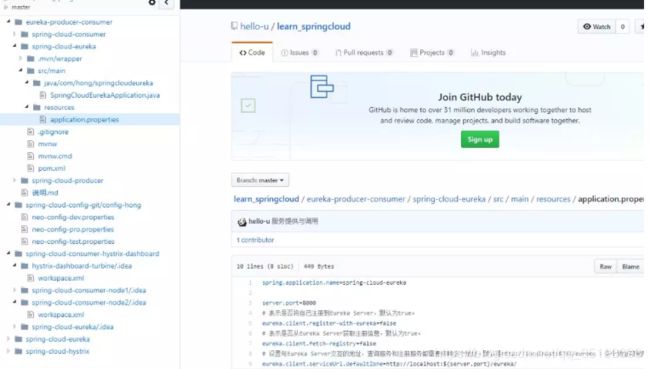This screenshot has width=650, height=369.
Task: Click the .gitignore file icon
Action: (x=30, y=132)
